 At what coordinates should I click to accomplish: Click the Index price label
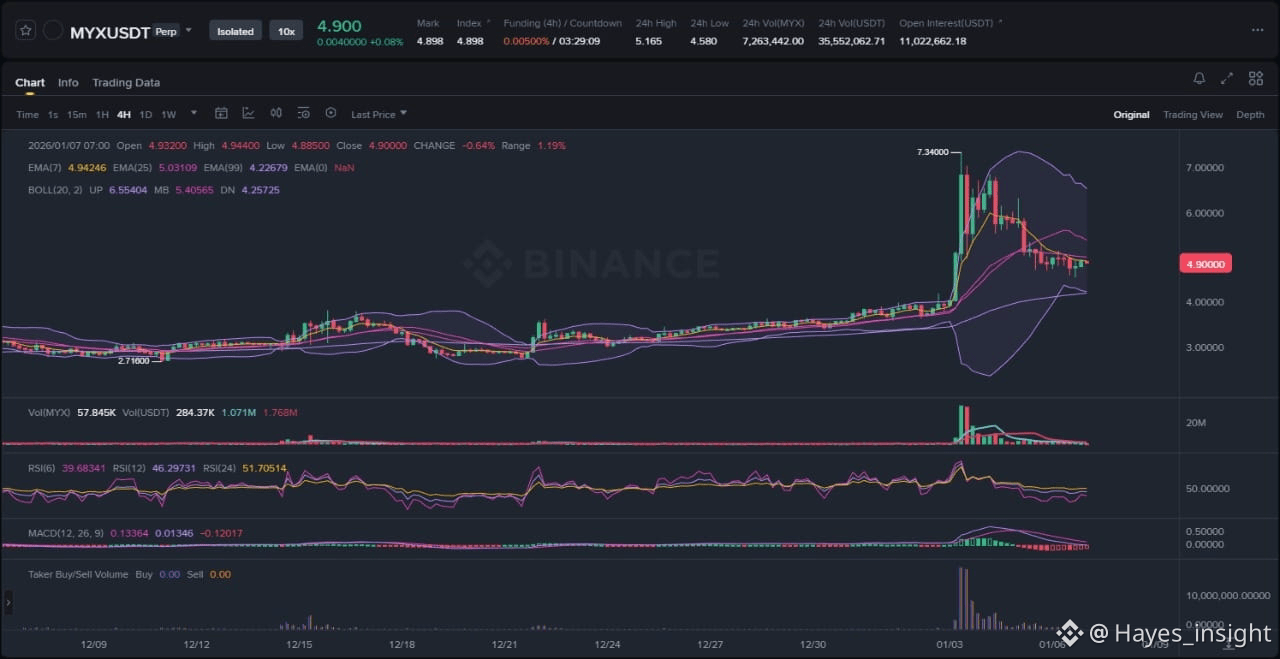pos(469,23)
